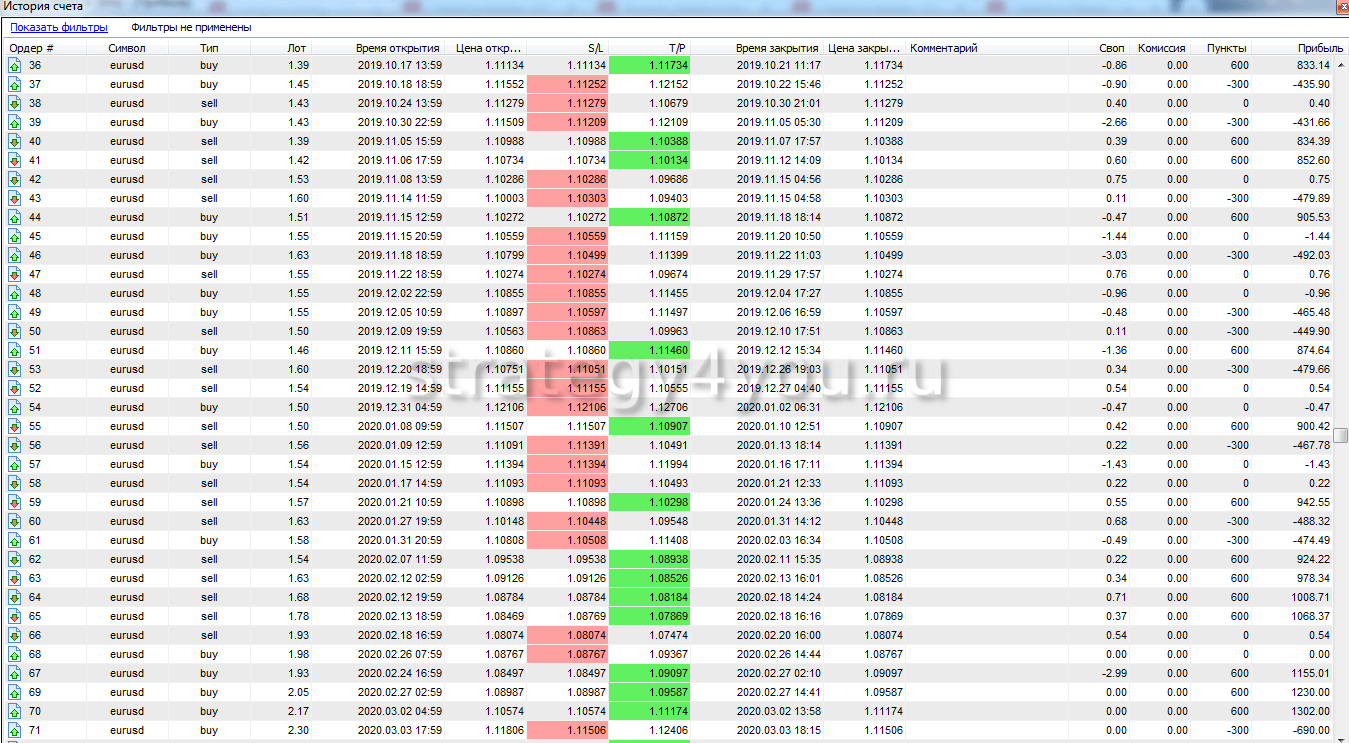Click the order icon for order 40

(x=15, y=142)
